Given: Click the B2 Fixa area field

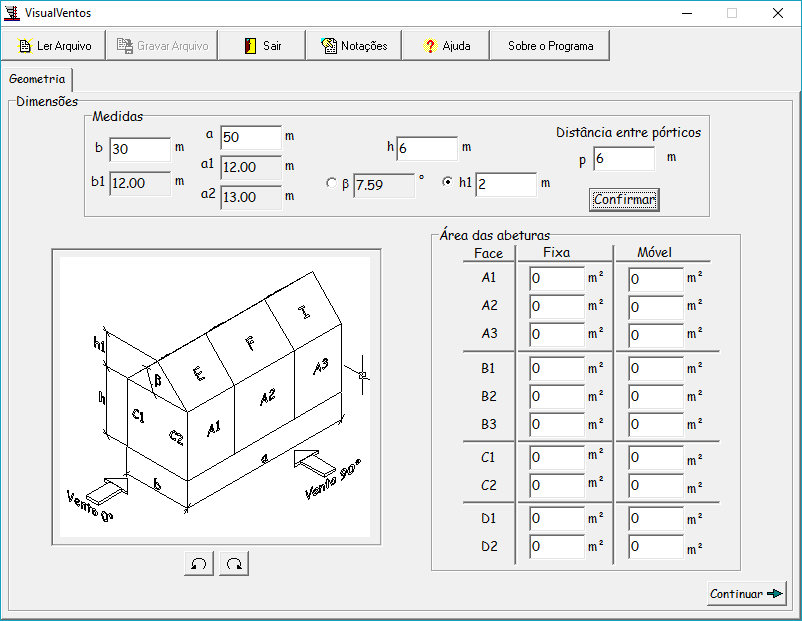Looking at the screenshot, I should click(557, 397).
